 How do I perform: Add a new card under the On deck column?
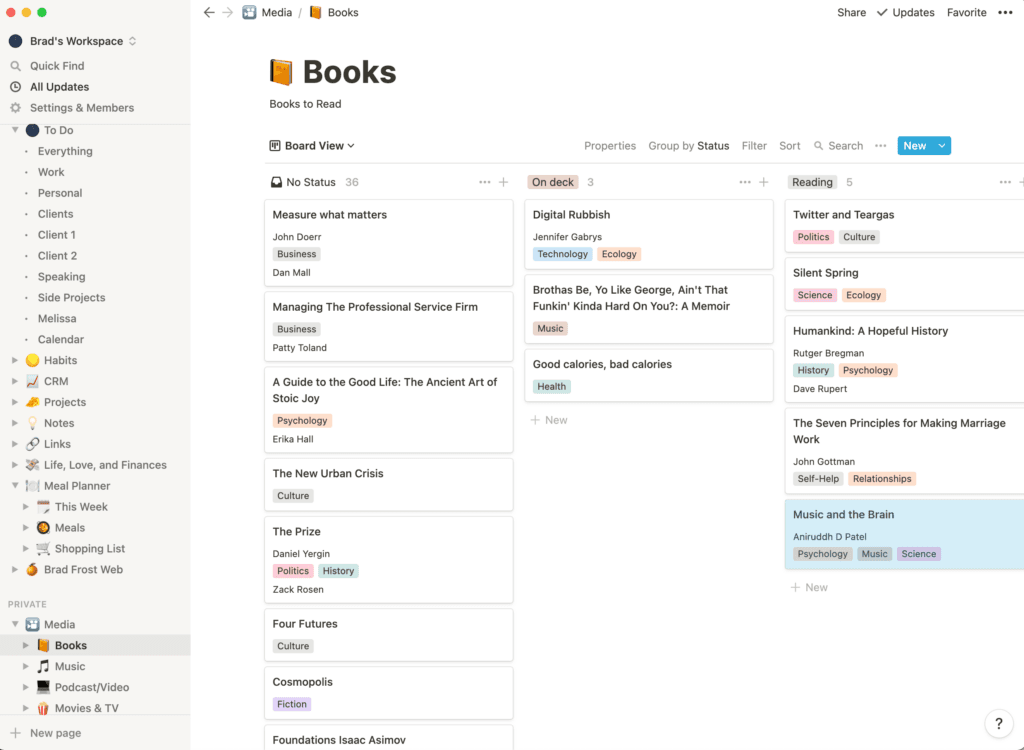tap(548, 419)
